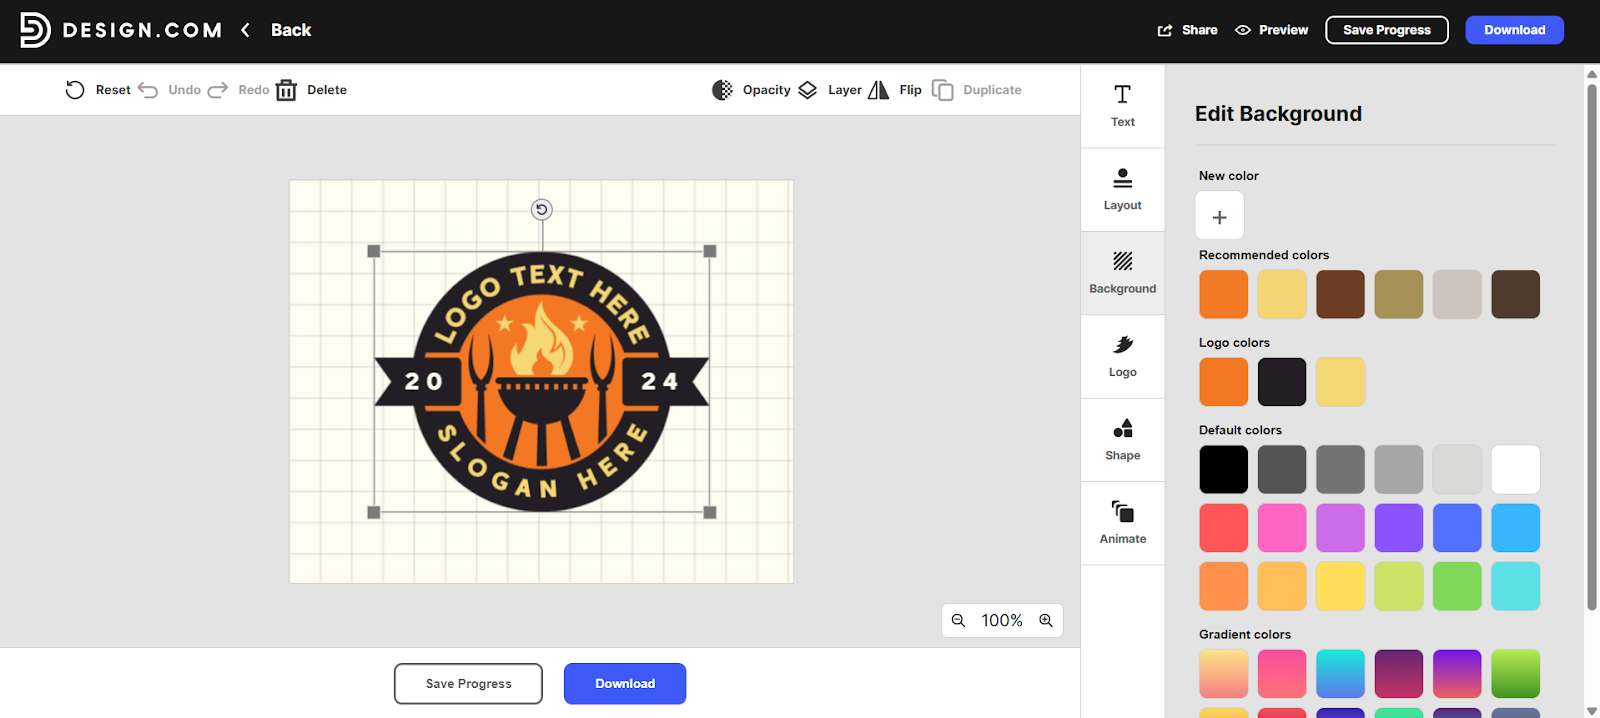Image resolution: width=1600 pixels, height=718 pixels.
Task: Open the Animate panel
Action: click(1122, 522)
